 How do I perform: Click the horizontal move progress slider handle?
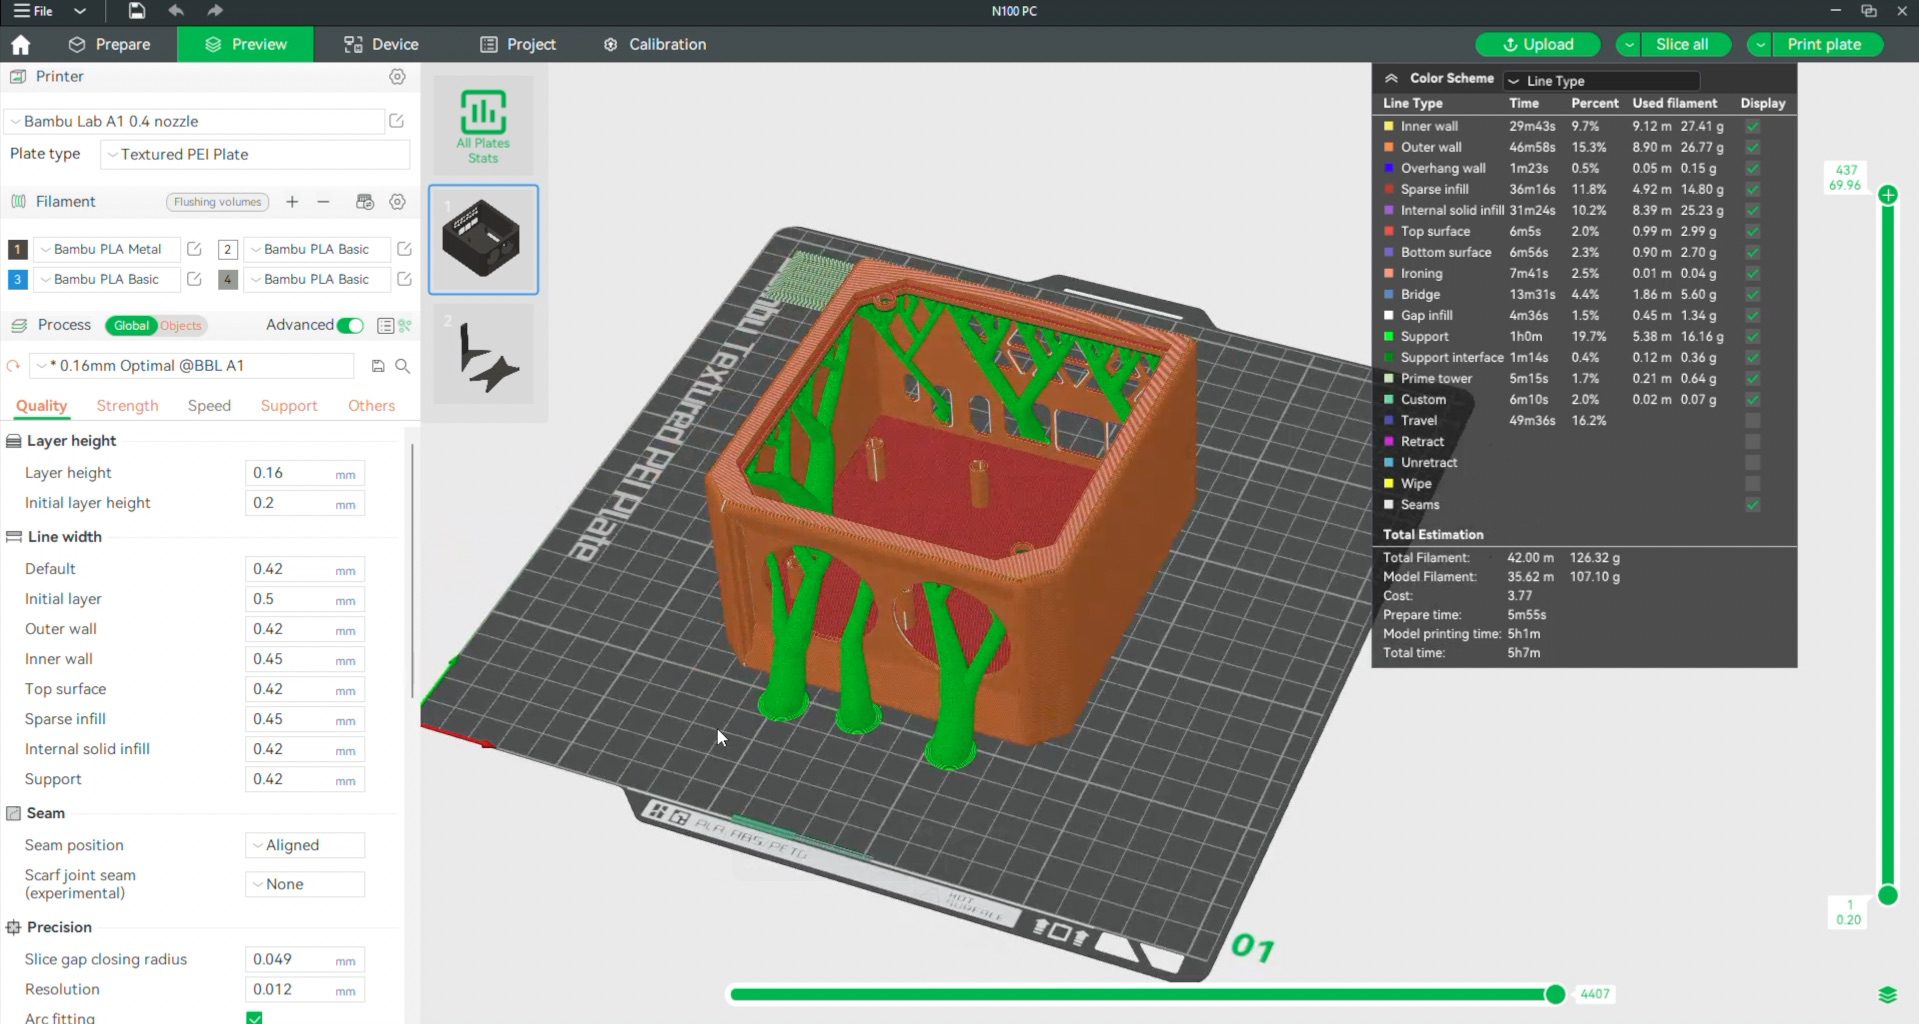coord(1555,994)
